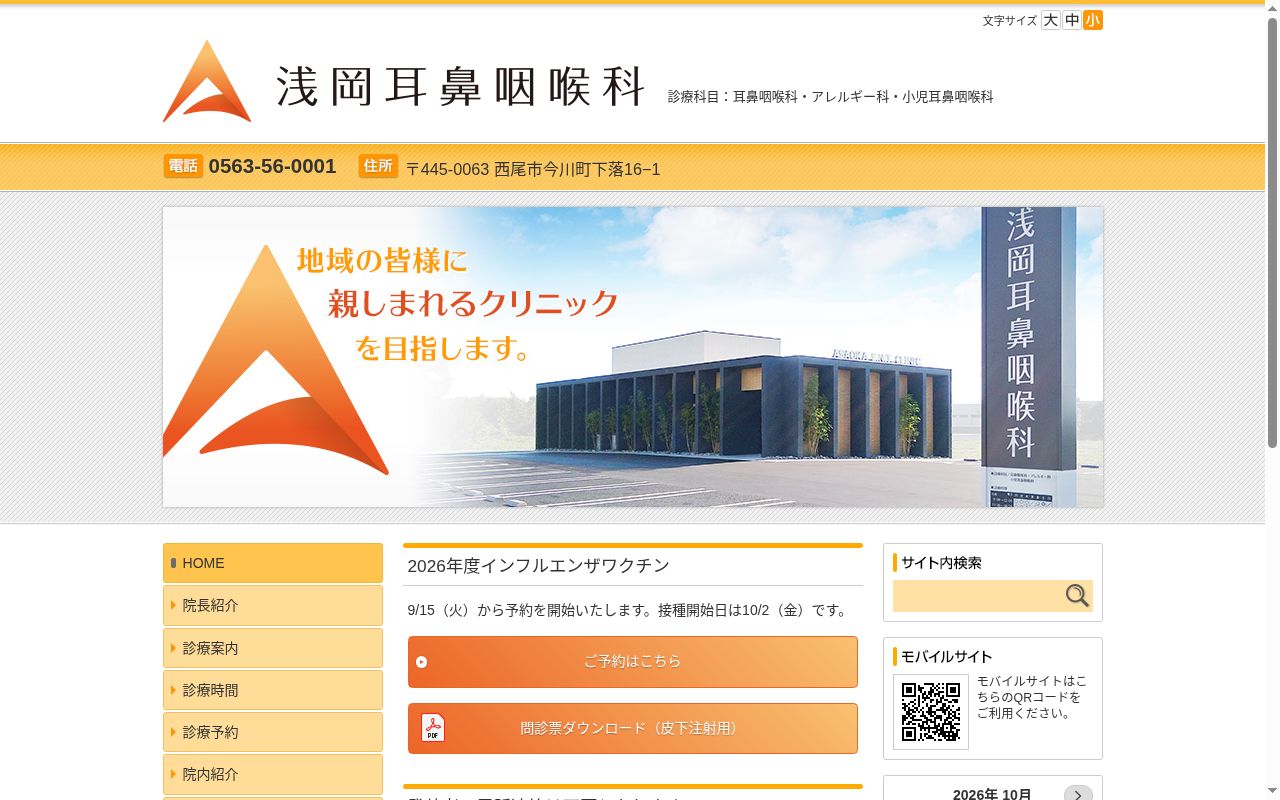1280x800 pixels.
Task: Click the mobile site QR code description
Action: [x=1032, y=697]
